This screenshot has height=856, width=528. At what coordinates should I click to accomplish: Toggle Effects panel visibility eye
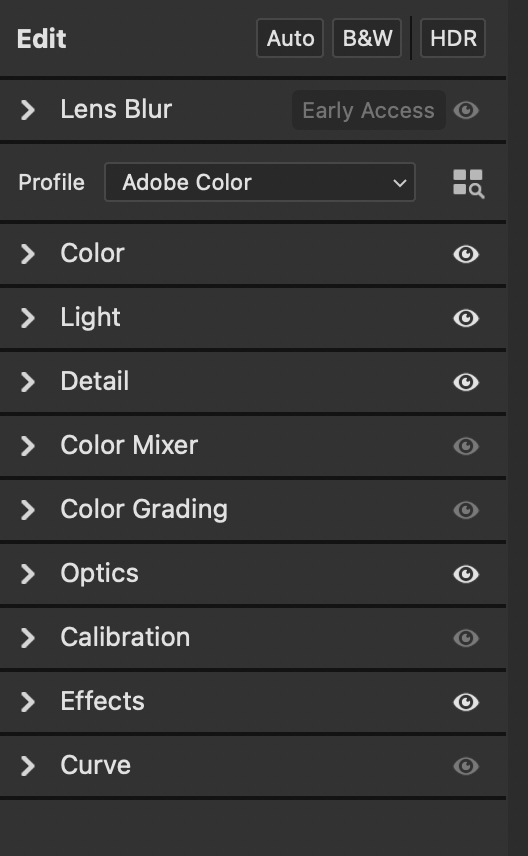[x=466, y=702]
